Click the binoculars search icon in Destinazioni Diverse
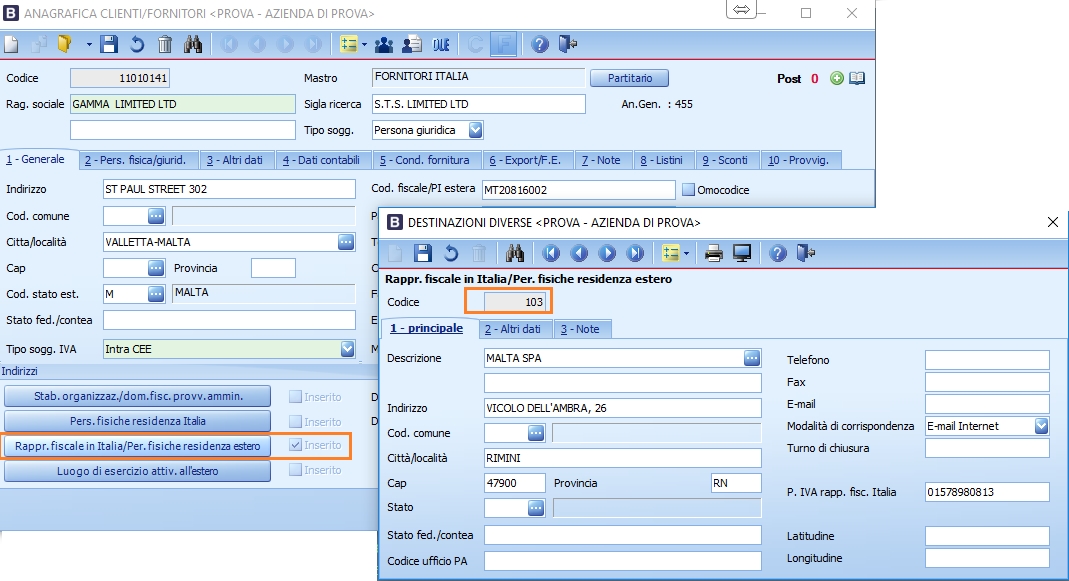1069x581 pixels. [515, 253]
